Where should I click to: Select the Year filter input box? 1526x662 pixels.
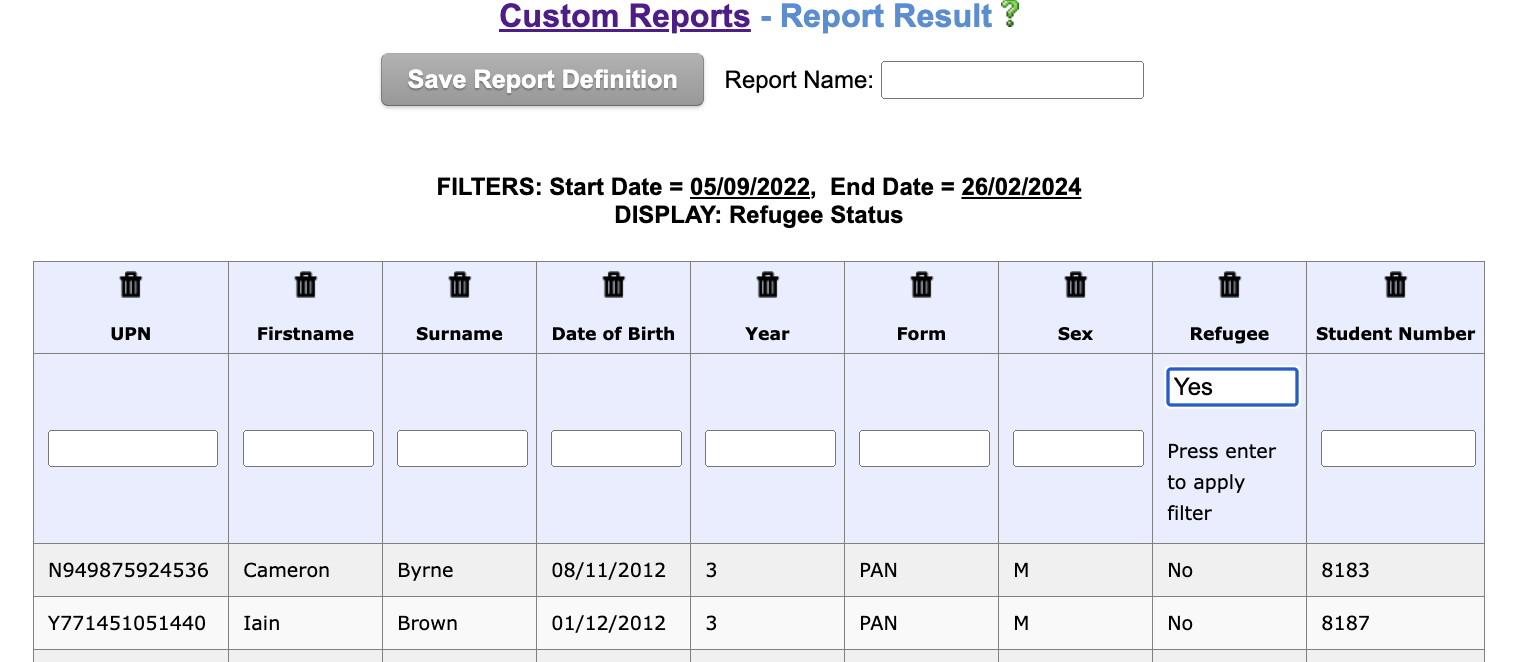pyautogui.click(x=770, y=448)
